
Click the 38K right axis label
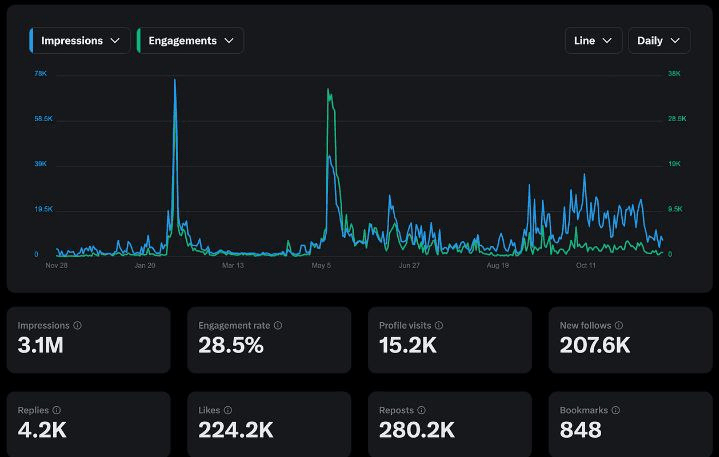674,73
